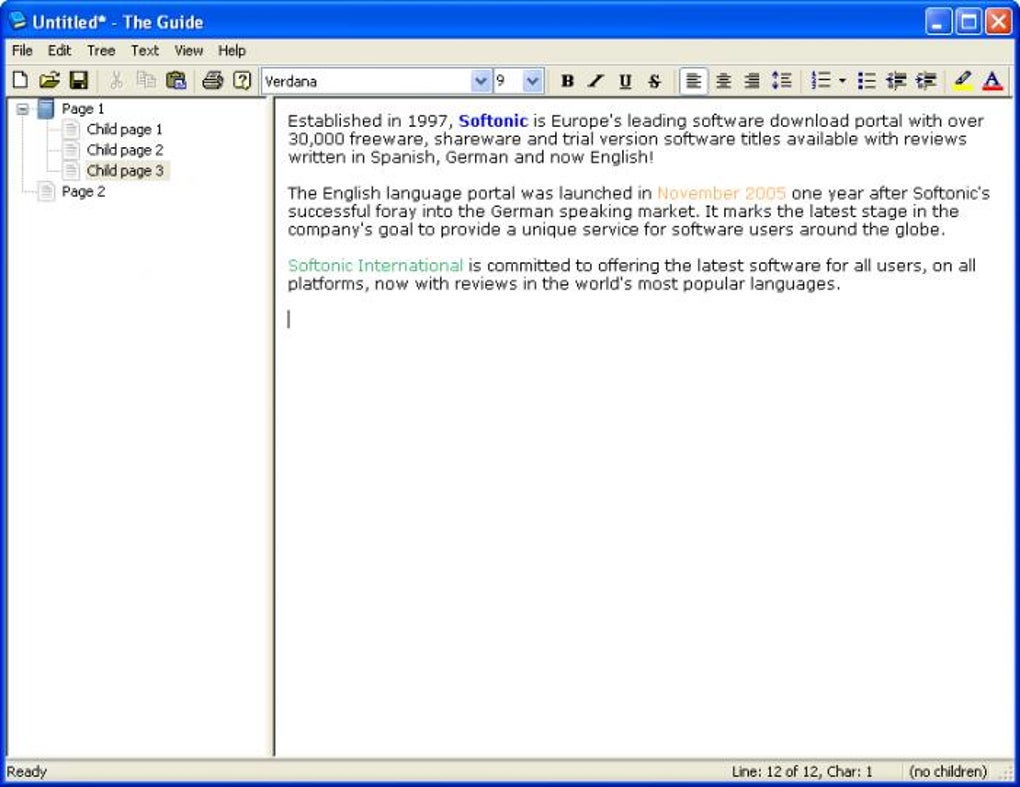The width and height of the screenshot is (1020, 787).
Task: Apply bulleted list formatting
Action: pos(866,81)
